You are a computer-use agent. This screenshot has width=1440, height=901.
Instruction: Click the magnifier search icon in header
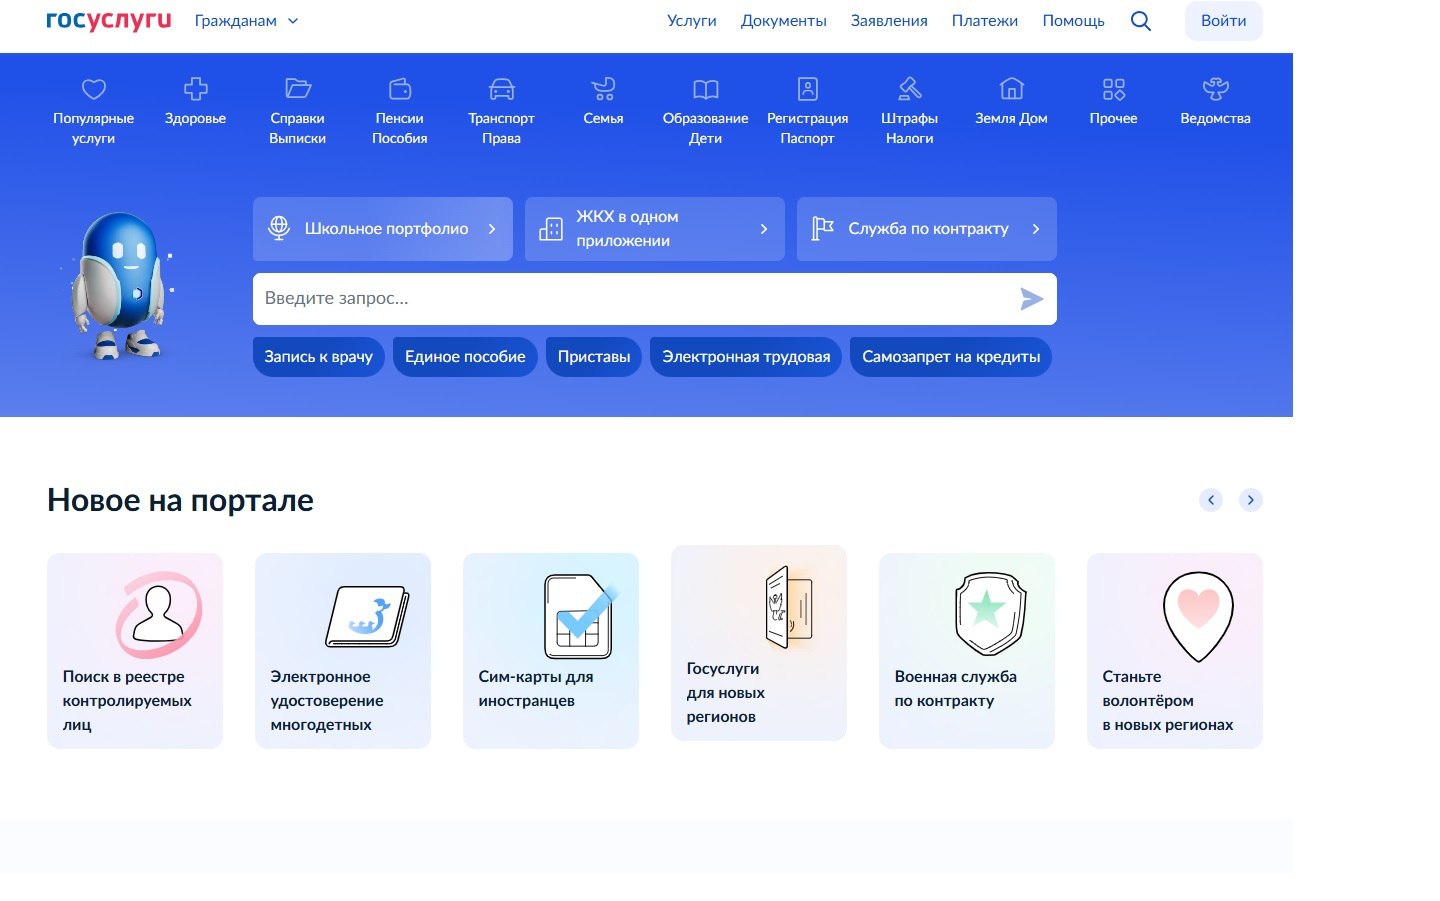tap(1141, 21)
